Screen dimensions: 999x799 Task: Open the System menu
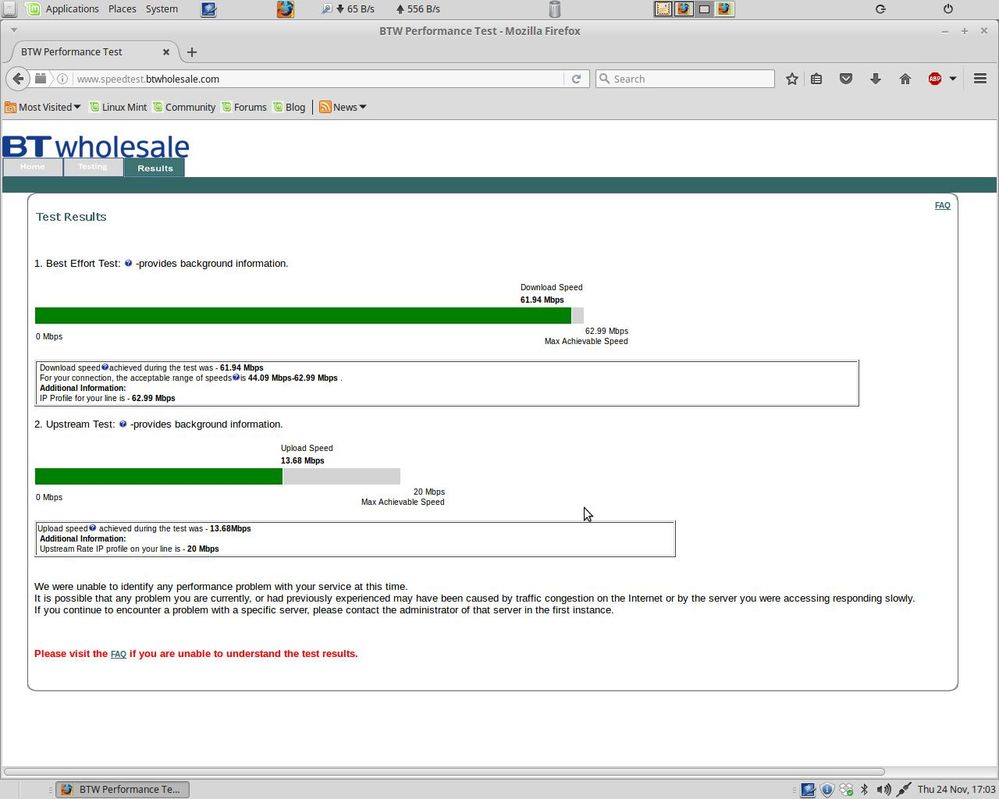162,9
